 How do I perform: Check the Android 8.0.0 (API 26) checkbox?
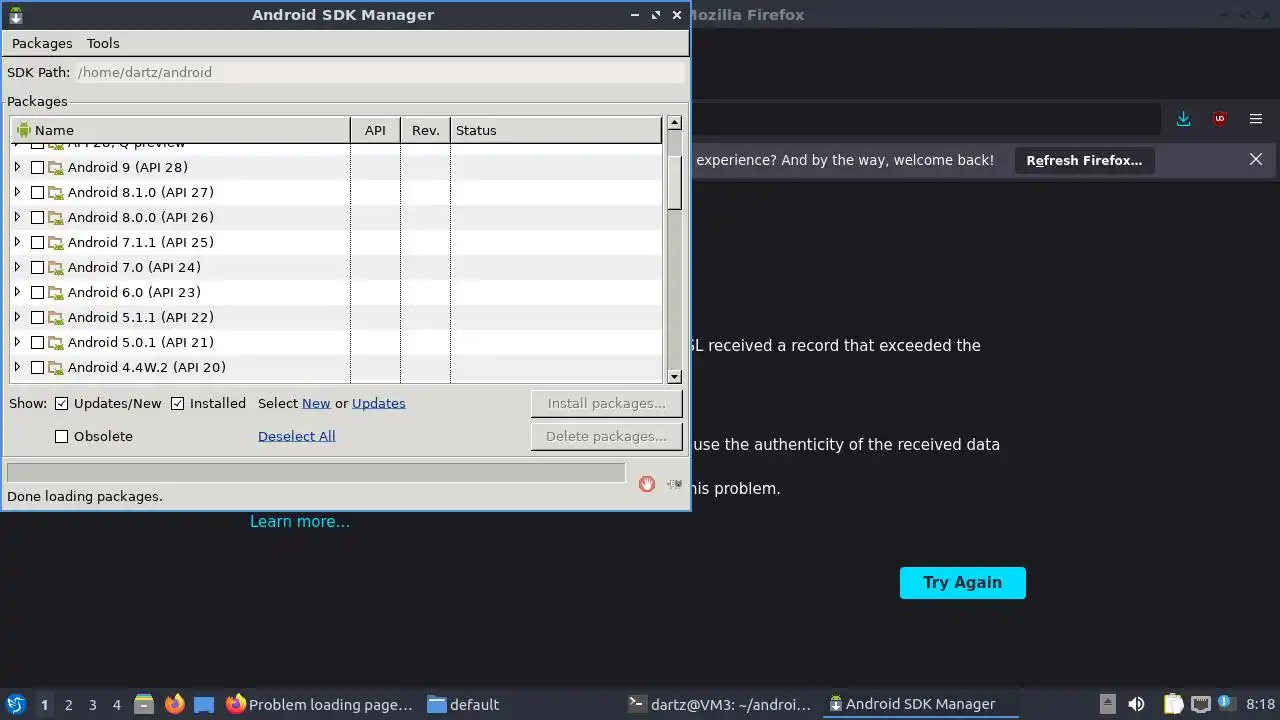37,218
